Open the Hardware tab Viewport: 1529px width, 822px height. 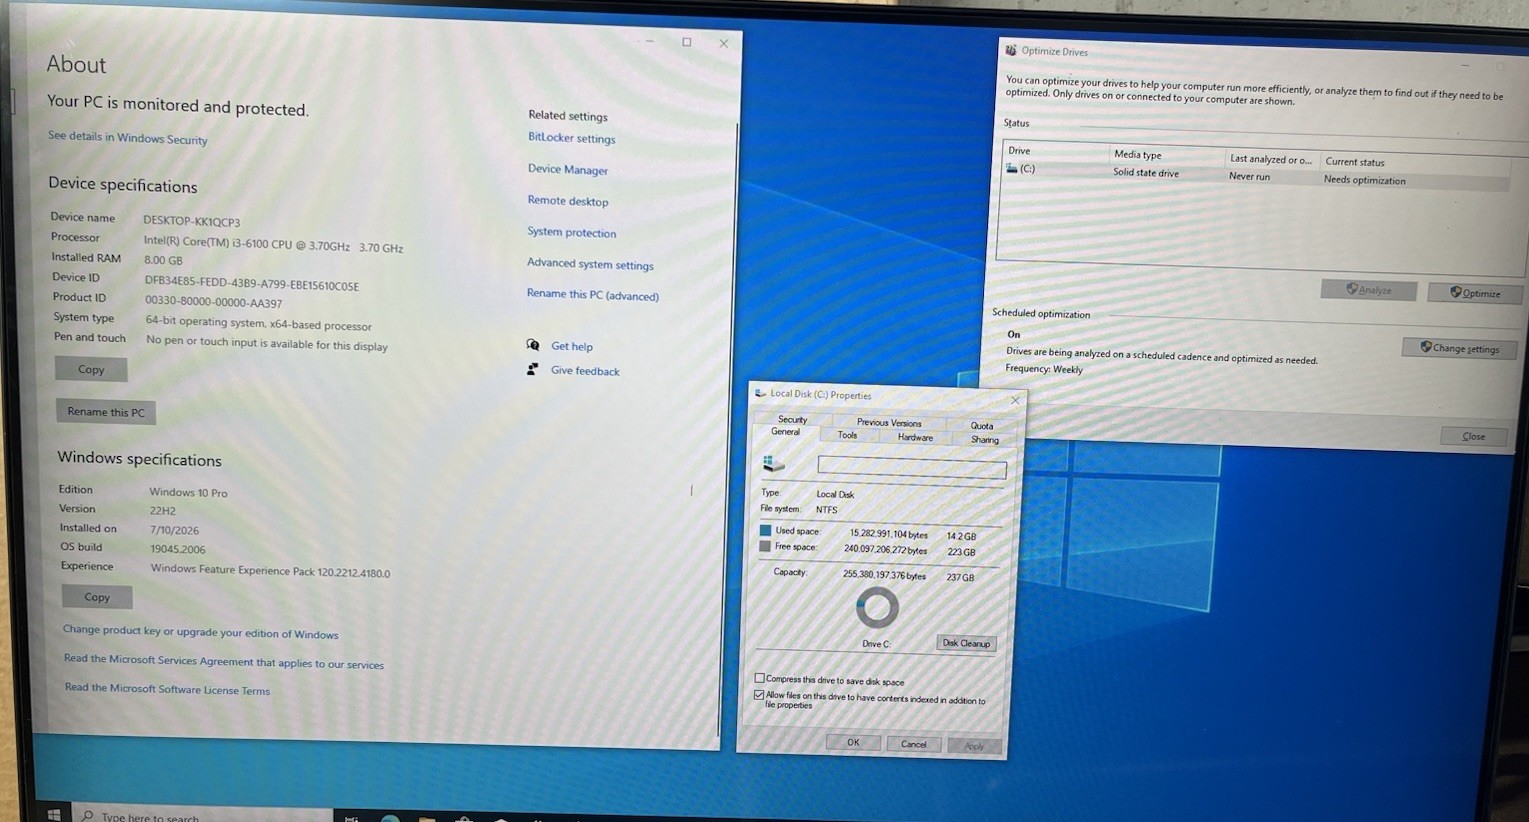point(915,437)
